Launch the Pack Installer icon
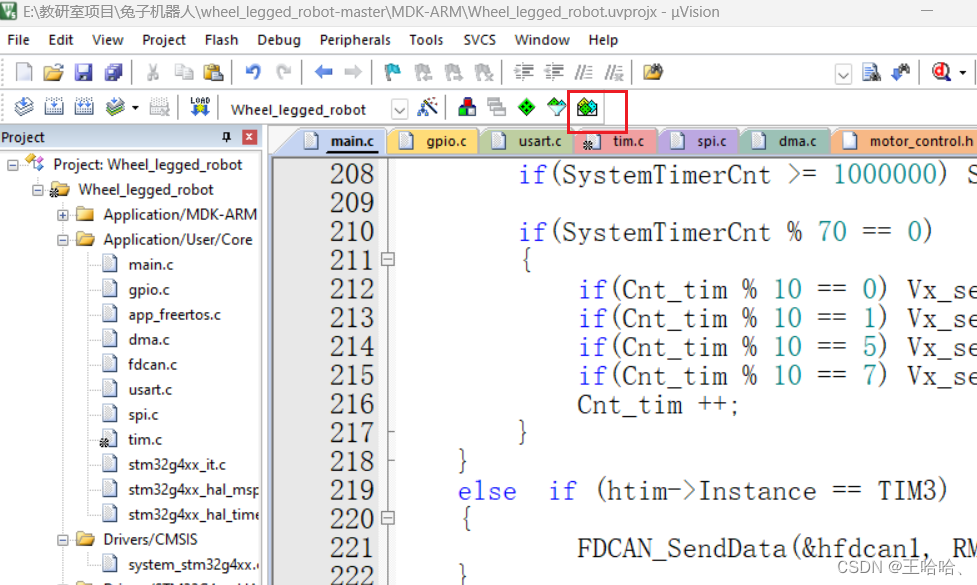Viewport: 977px width, 585px height. 586,107
